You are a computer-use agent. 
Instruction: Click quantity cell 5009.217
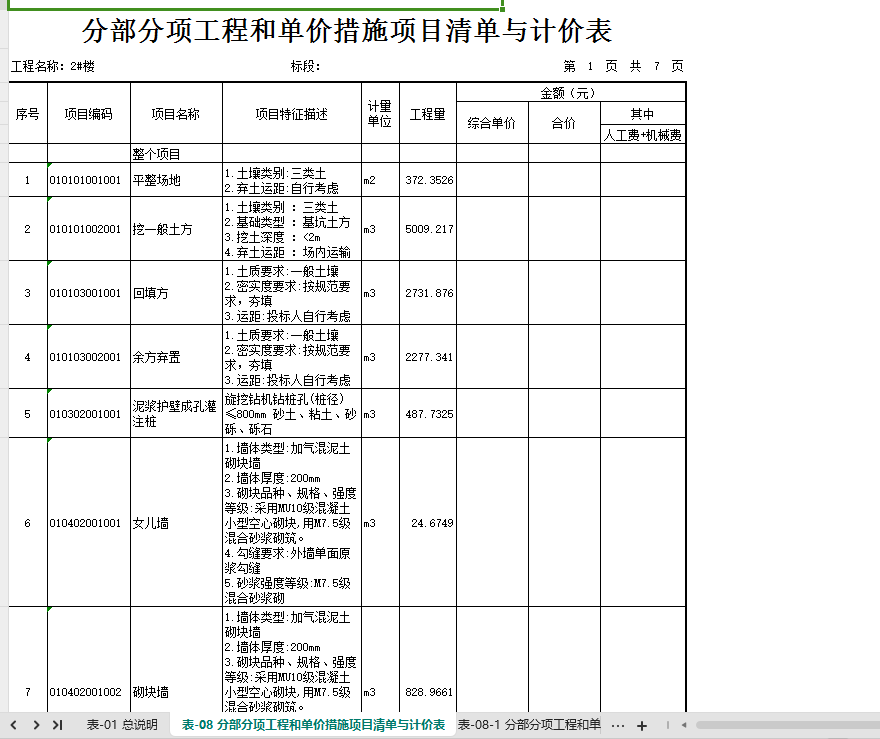click(x=428, y=229)
